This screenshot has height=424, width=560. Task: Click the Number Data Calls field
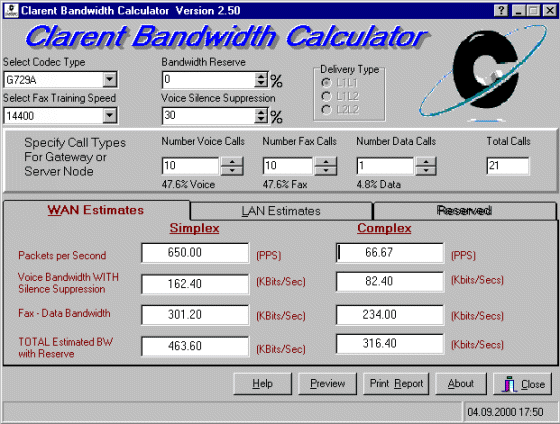point(385,166)
